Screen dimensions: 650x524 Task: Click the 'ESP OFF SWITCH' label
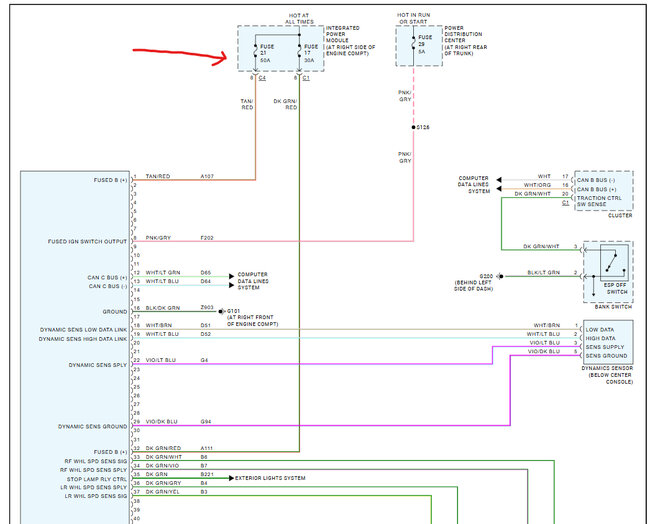click(x=615, y=289)
